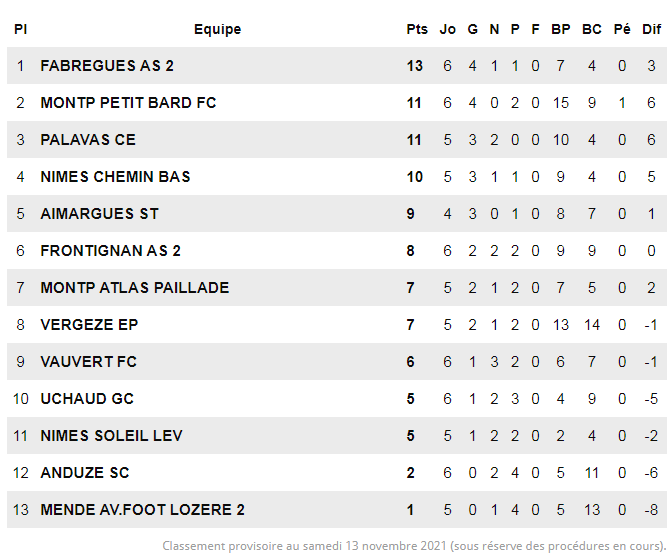The height and width of the screenshot is (560, 672).
Task: Select the Pl column header
Action: click(x=20, y=29)
